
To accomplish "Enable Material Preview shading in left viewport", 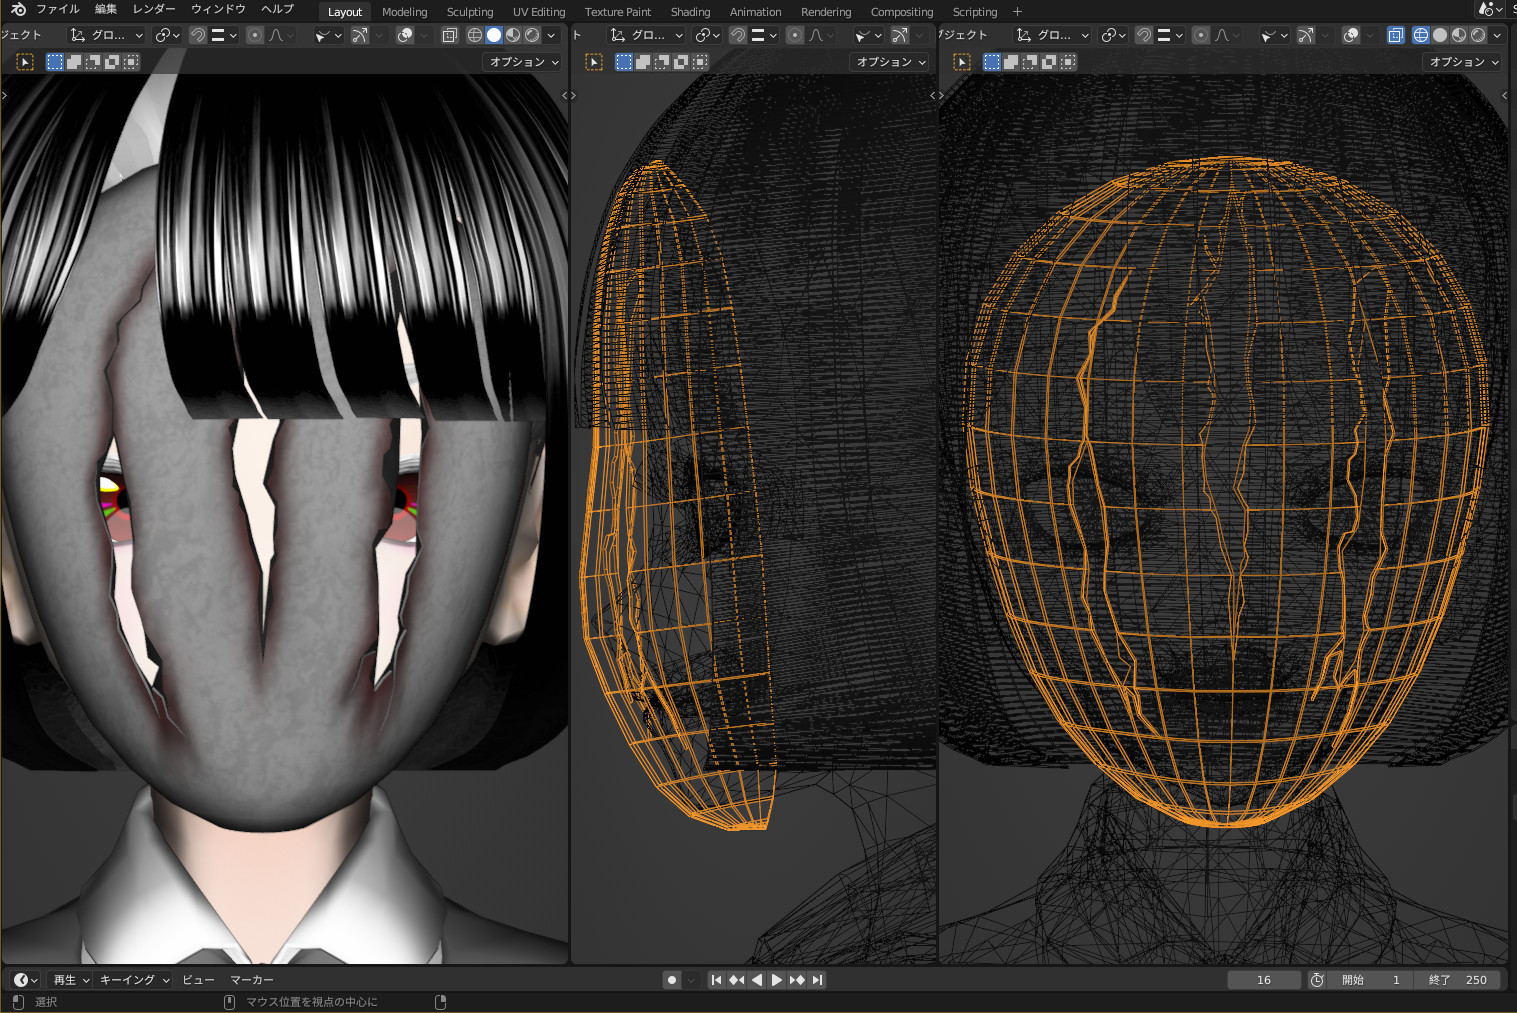I will pyautogui.click(x=513, y=34).
